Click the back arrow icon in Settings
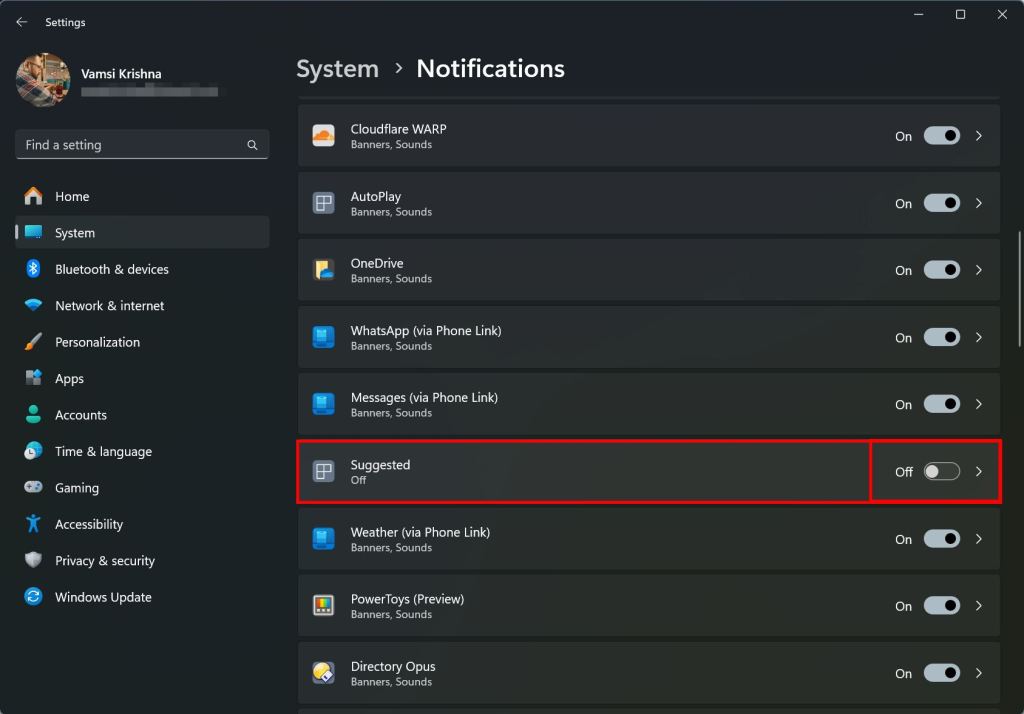Image resolution: width=1024 pixels, height=714 pixels. tap(22, 22)
